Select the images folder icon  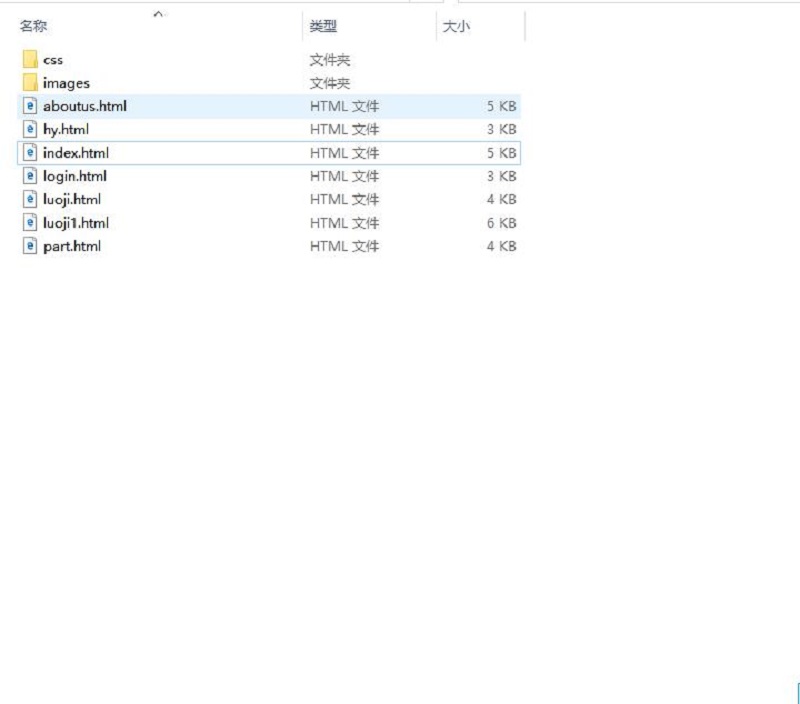pyautogui.click(x=30, y=83)
